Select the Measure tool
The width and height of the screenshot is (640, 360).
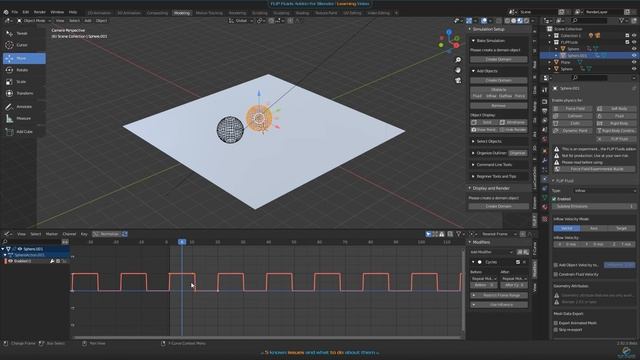pos(24,119)
